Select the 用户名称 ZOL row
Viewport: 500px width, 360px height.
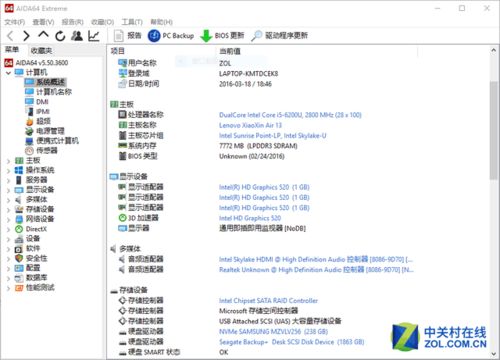(x=174, y=63)
